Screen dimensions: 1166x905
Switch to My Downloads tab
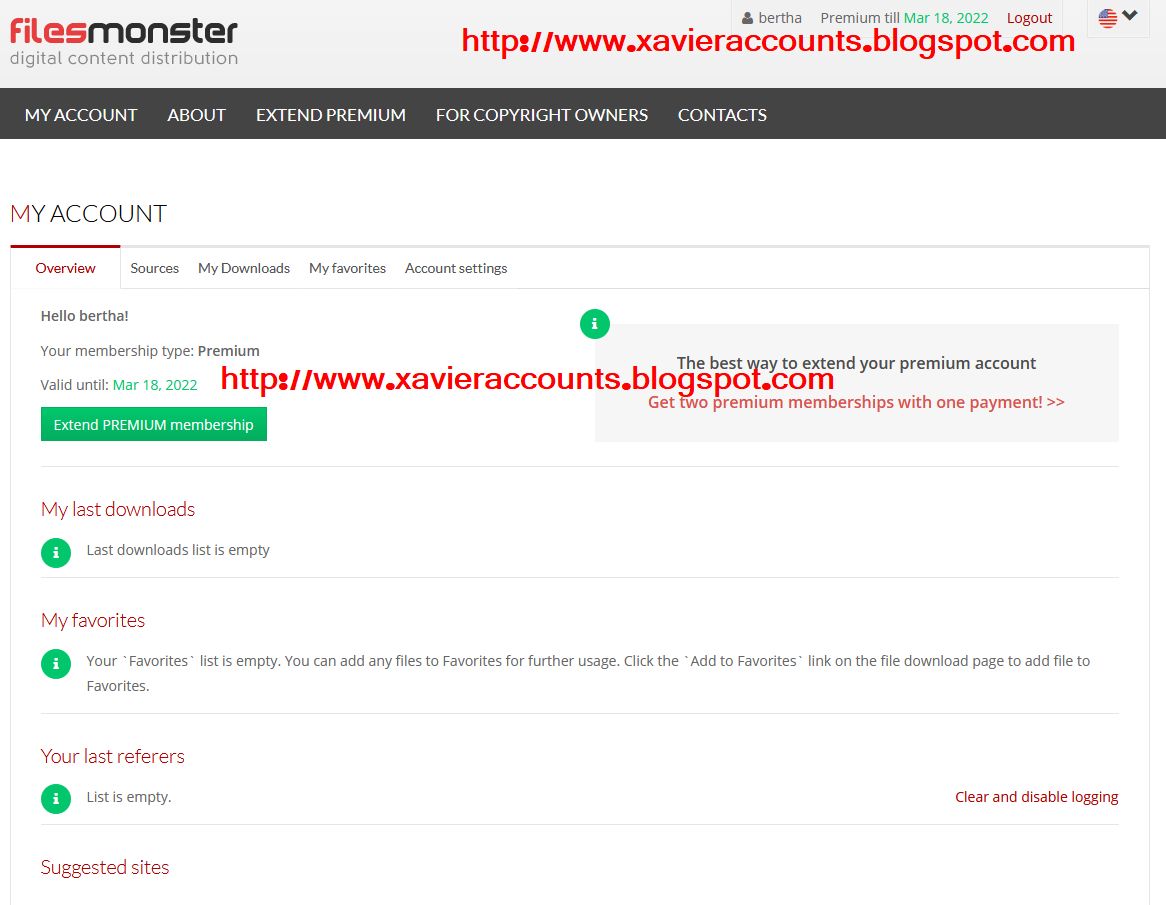click(x=244, y=268)
